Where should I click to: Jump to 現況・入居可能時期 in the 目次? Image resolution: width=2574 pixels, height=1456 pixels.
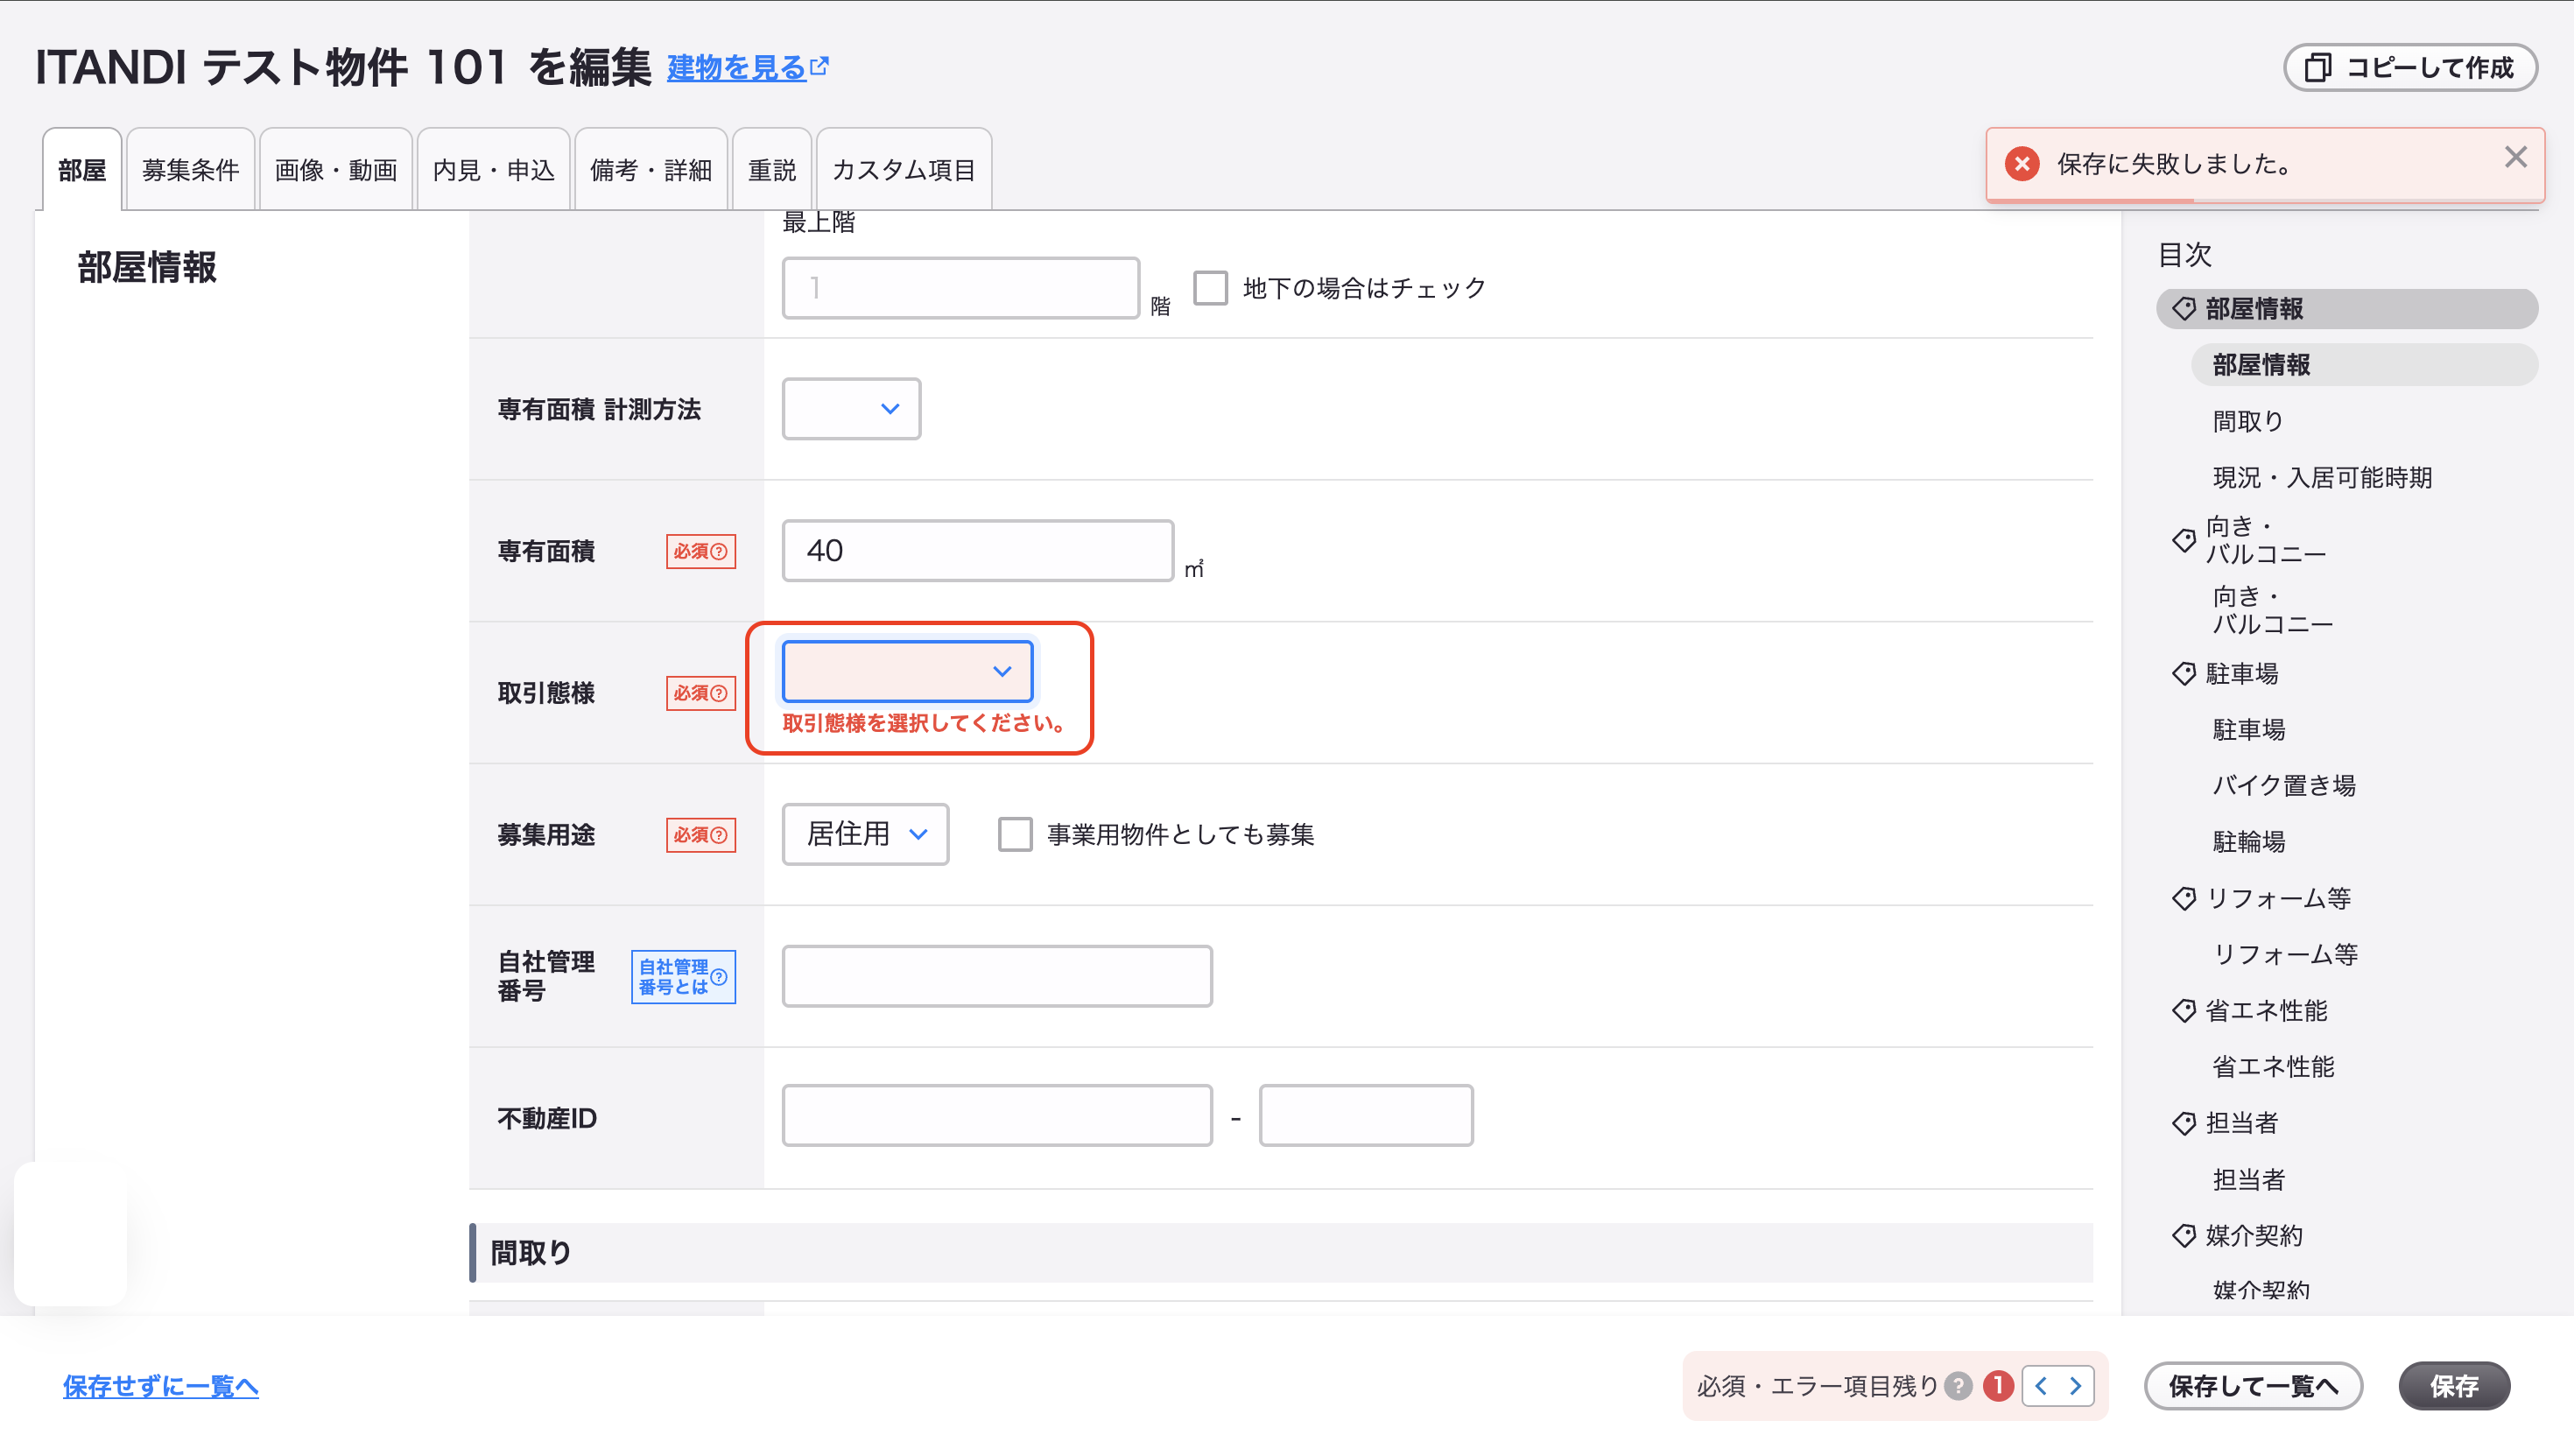coord(2322,477)
